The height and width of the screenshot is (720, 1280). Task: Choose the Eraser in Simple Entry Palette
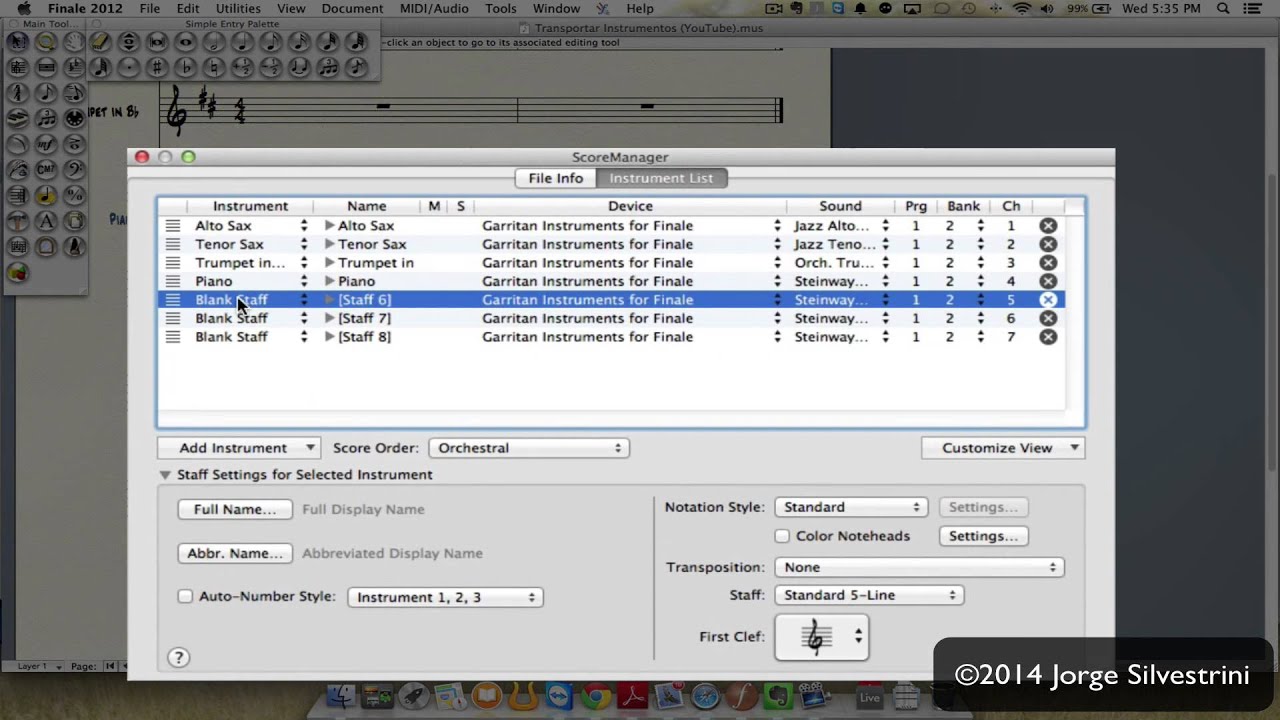pyautogui.click(x=99, y=41)
